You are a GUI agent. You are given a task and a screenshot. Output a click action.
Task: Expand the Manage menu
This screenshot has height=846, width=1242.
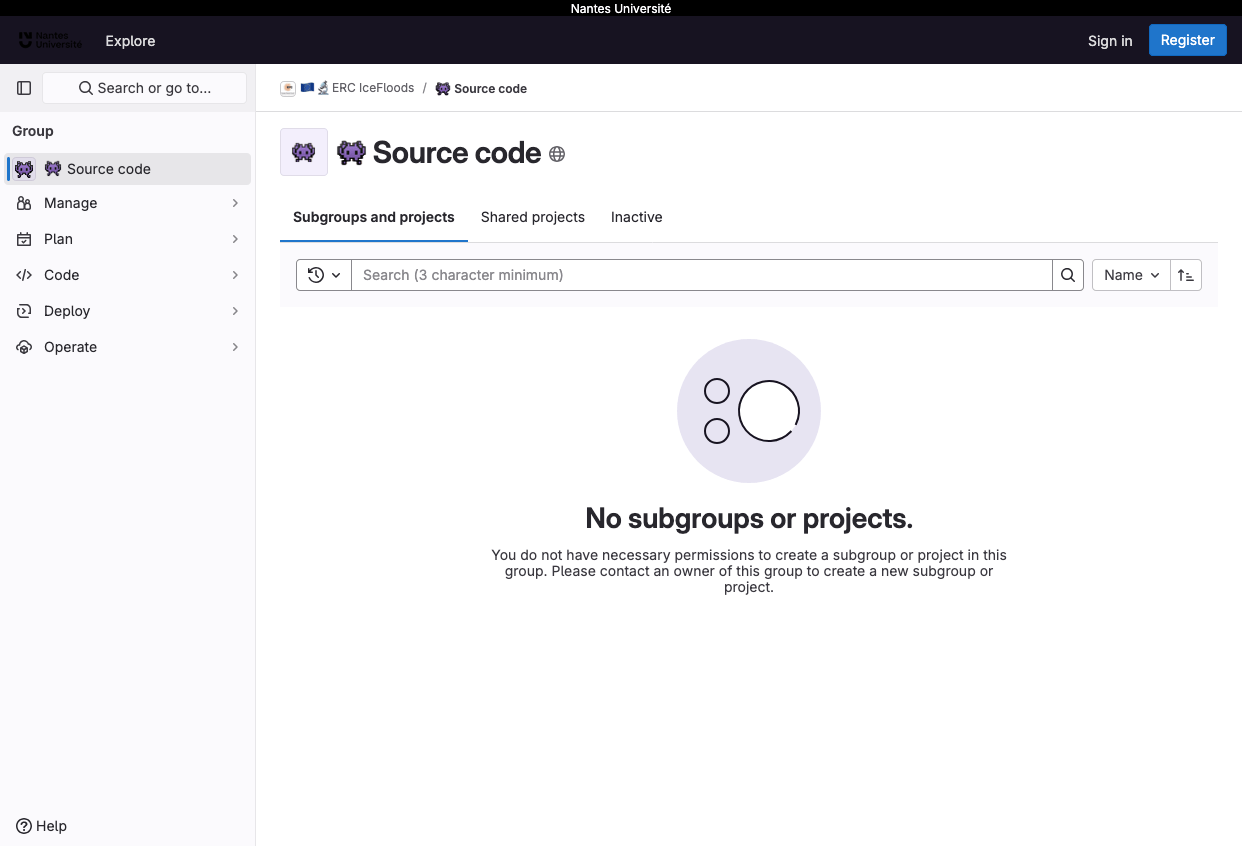(x=128, y=203)
